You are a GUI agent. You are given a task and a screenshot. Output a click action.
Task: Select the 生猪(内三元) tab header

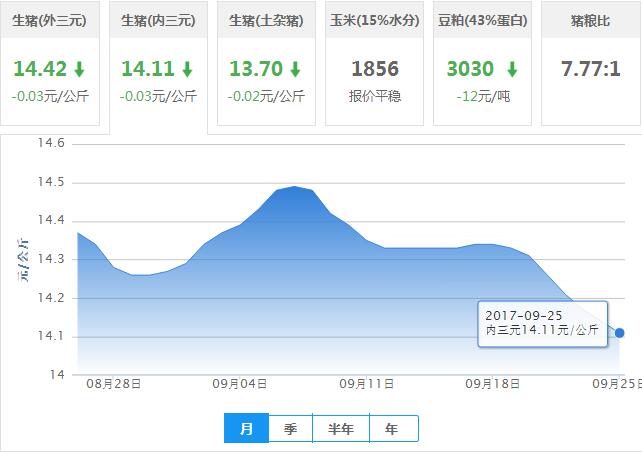click(x=158, y=21)
